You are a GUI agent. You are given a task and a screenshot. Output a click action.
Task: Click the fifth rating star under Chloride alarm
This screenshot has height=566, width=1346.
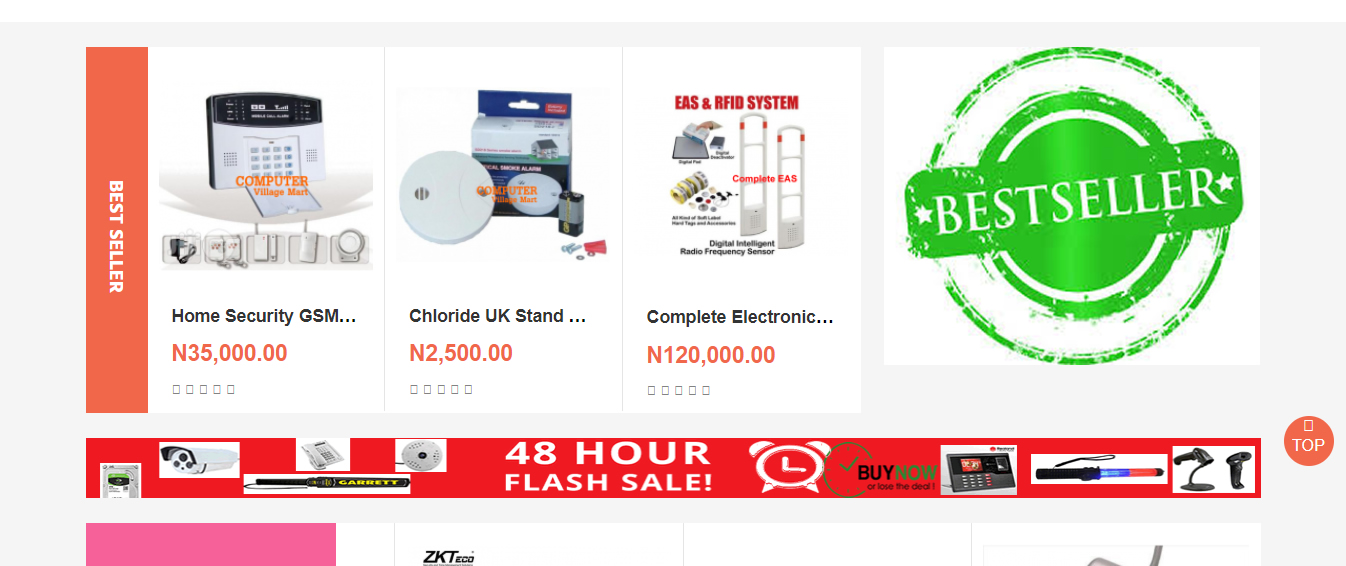(x=468, y=389)
